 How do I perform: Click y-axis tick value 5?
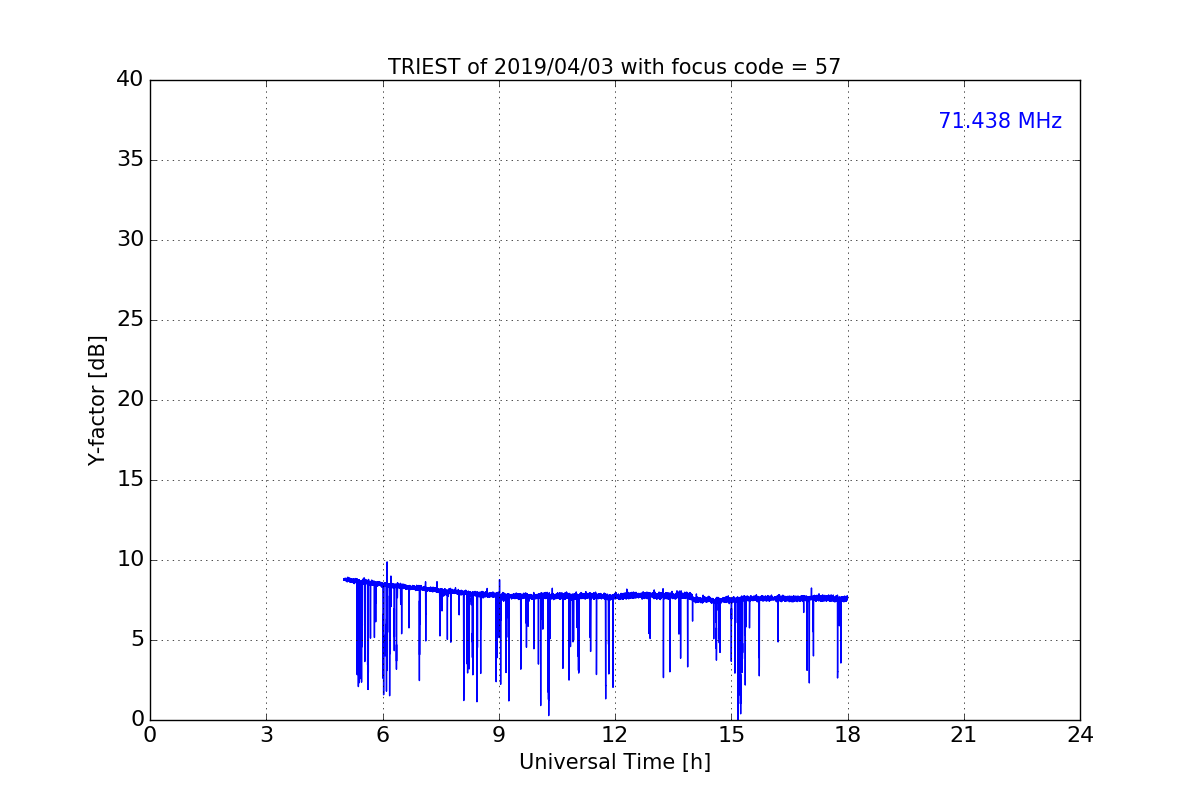pyautogui.click(x=137, y=640)
